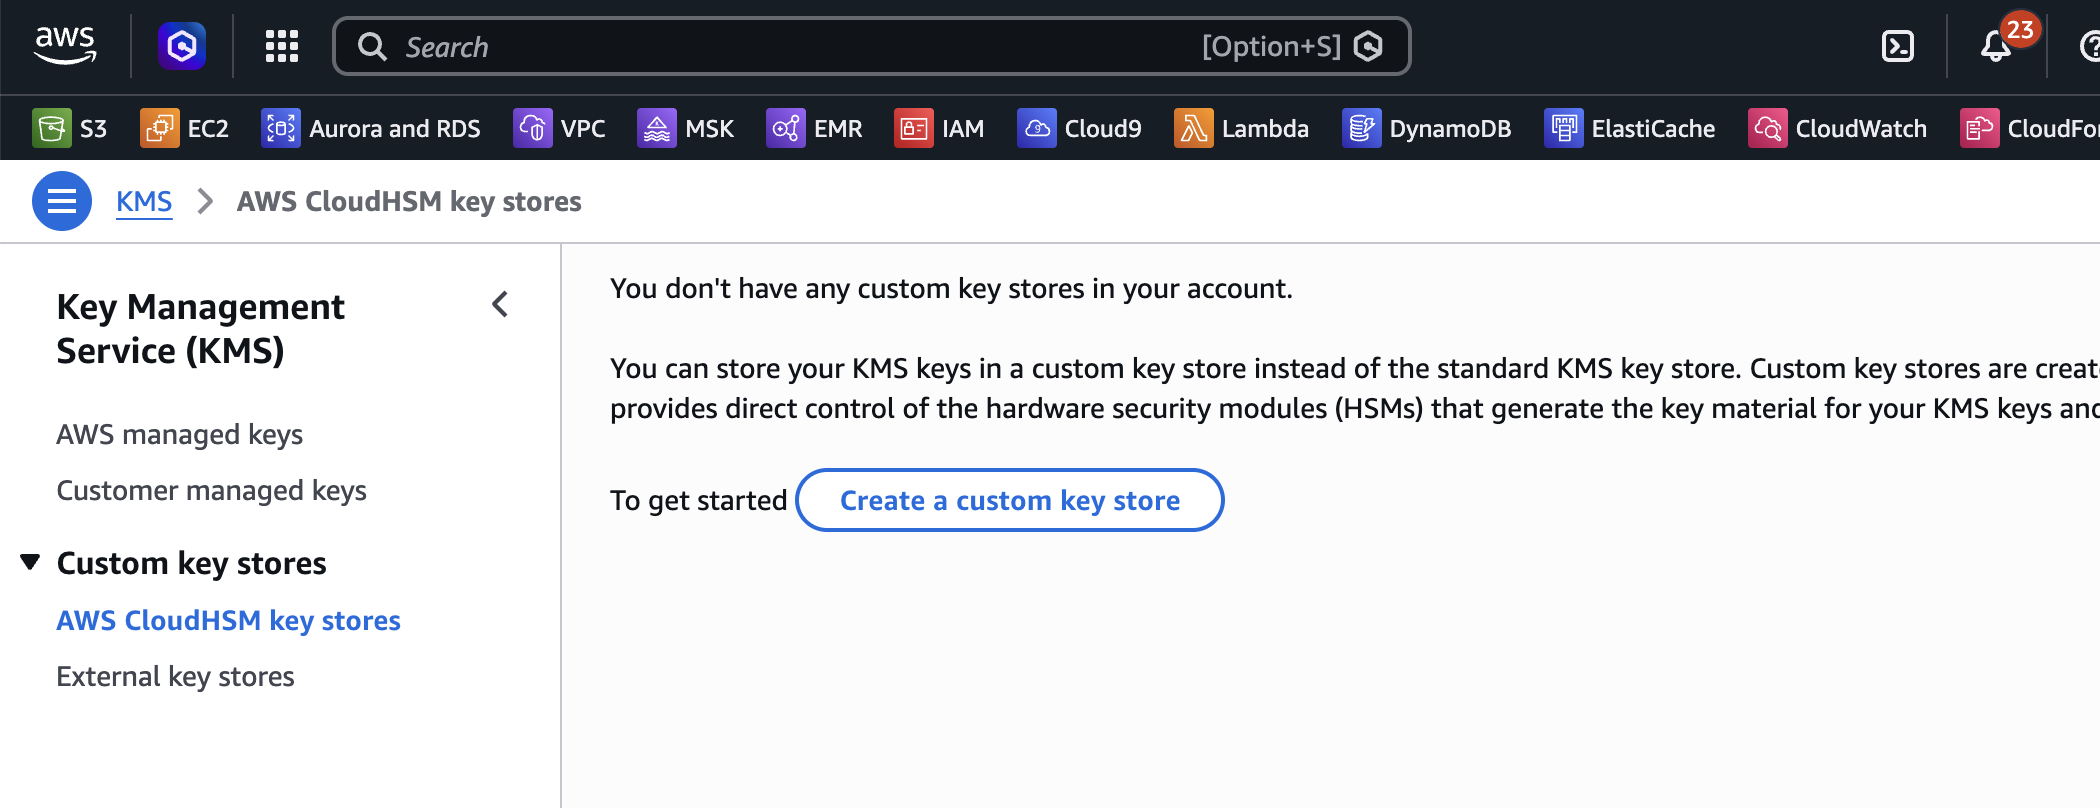This screenshot has width=2100, height=808.
Task: Open DynamoDB service shortcut
Action: coord(1427,129)
